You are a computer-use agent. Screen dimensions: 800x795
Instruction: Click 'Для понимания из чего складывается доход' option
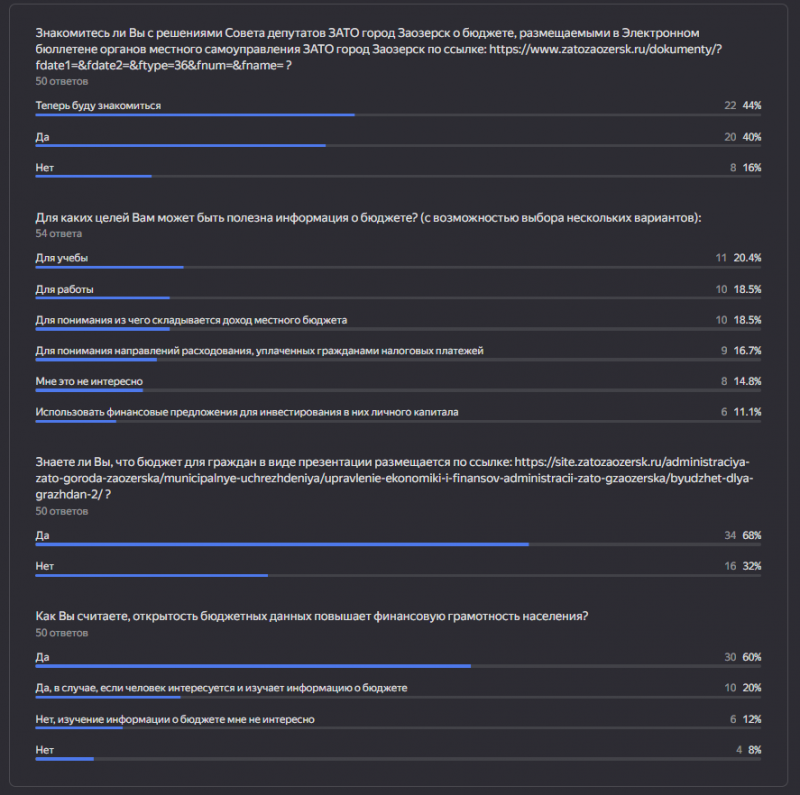(x=191, y=320)
